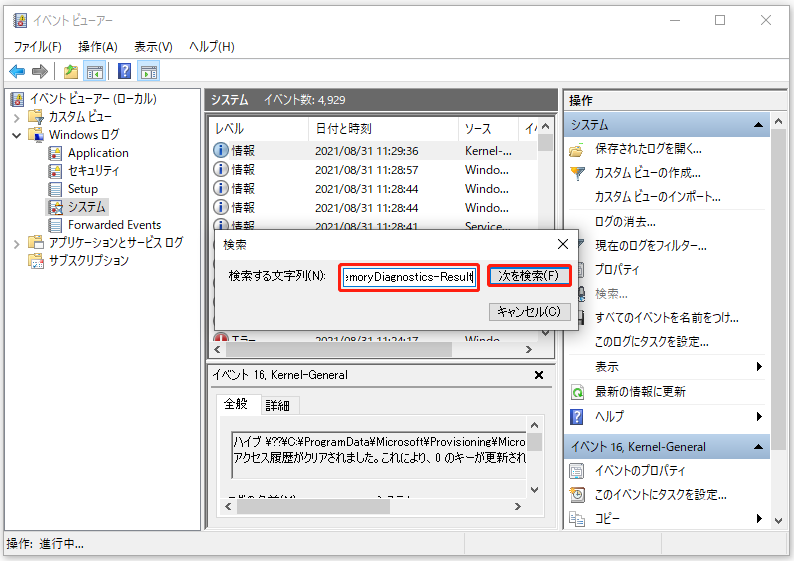794x561 pixels.
Task: Open the 表示(V) menu
Action: [x=153, y=47]
